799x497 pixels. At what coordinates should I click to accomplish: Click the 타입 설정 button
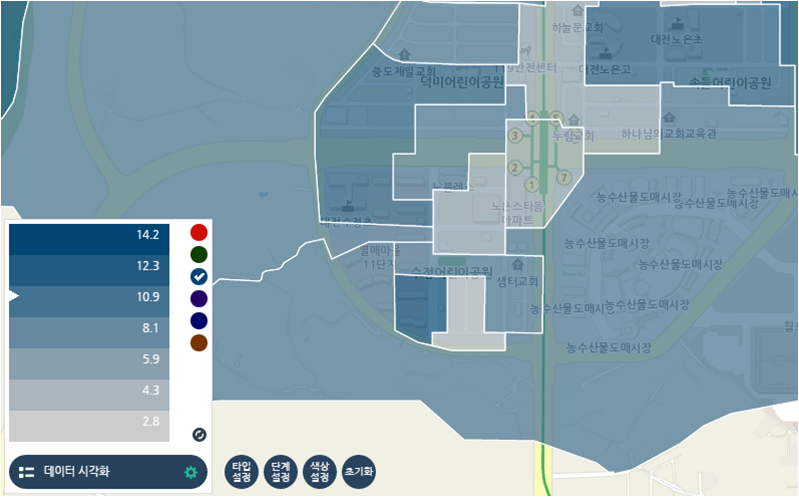[242, 472]
